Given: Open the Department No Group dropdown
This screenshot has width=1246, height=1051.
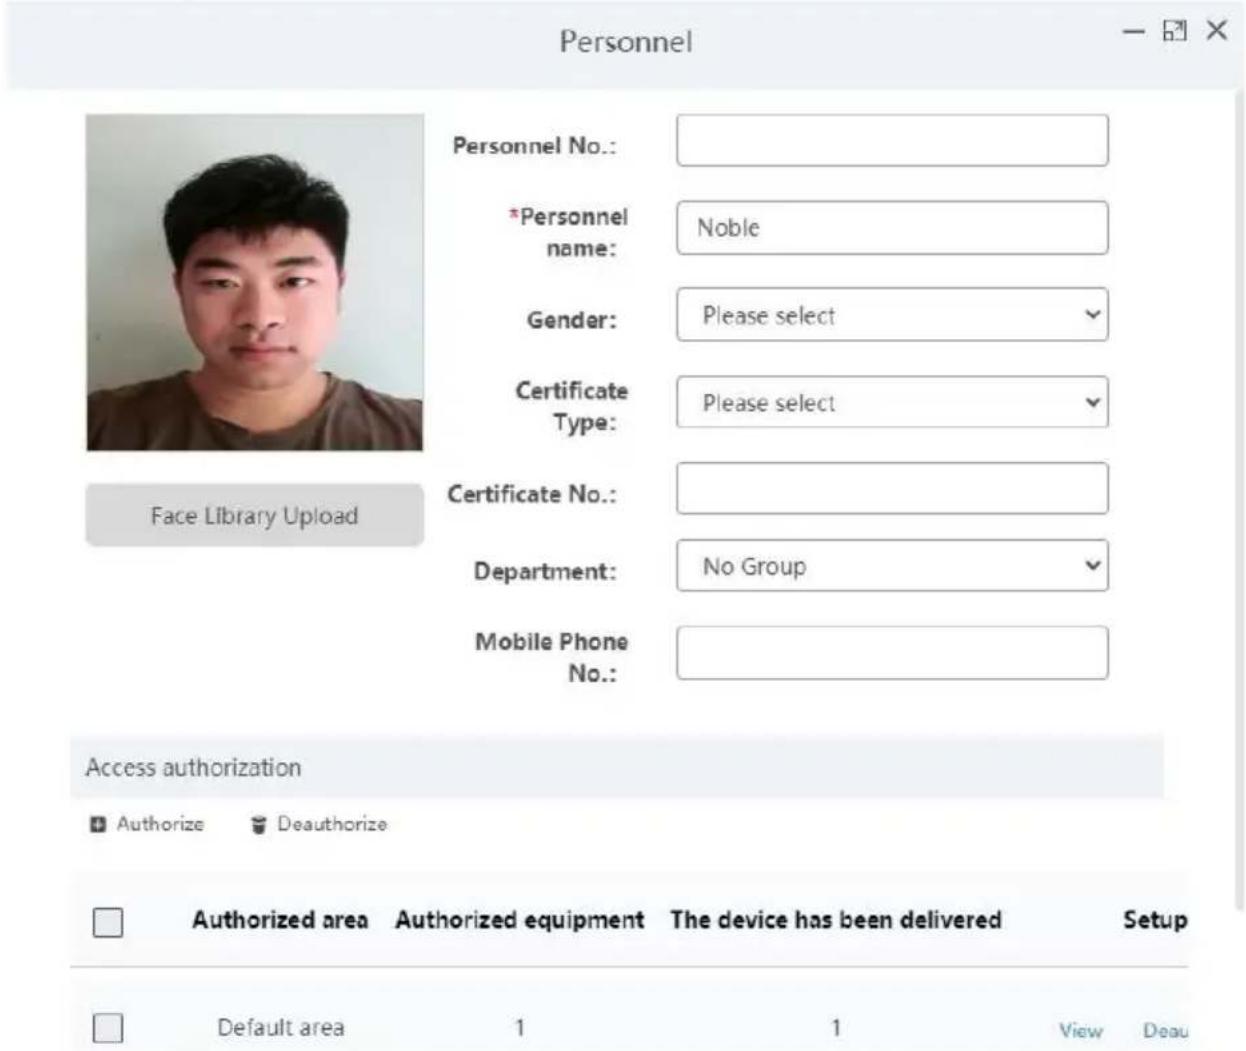Looking at the screenshot, I should tap(892, 566).
